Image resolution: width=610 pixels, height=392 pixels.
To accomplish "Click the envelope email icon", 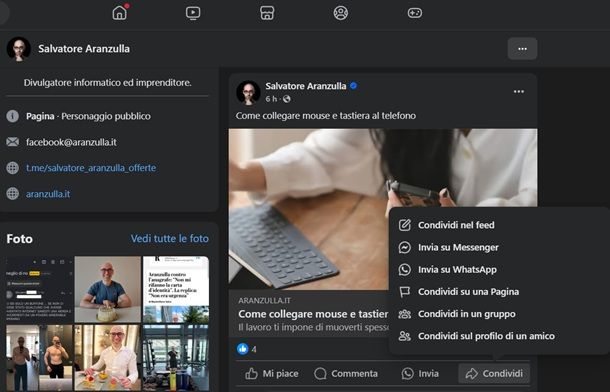I will point(12,142).
